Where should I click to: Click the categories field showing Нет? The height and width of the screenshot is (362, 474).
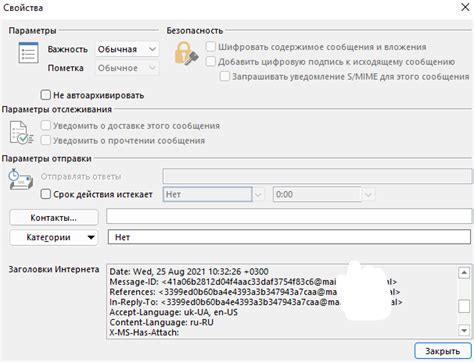click(289, 237)
